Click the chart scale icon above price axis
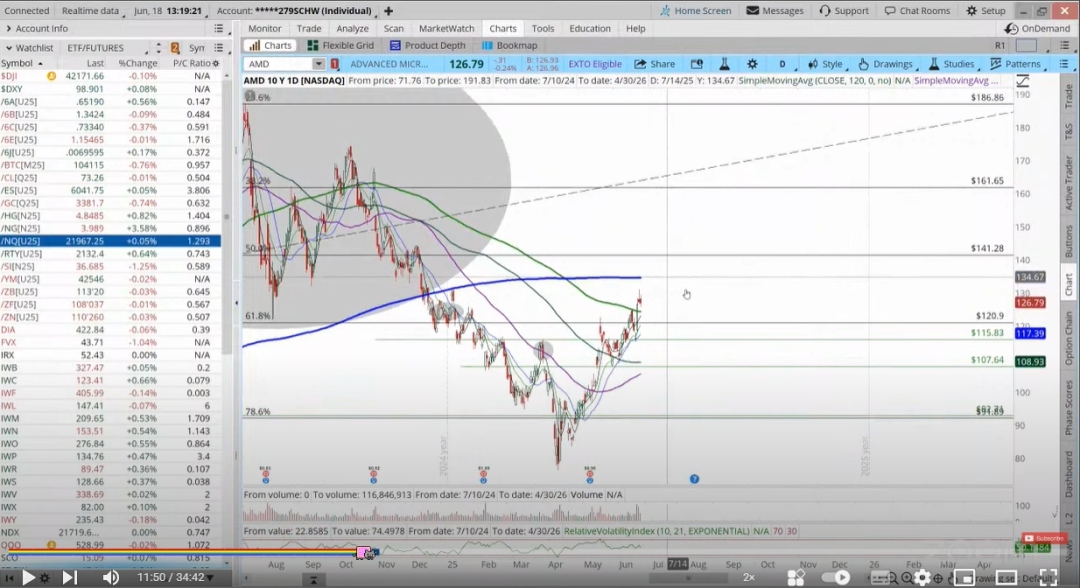 tap(1023, 81)
